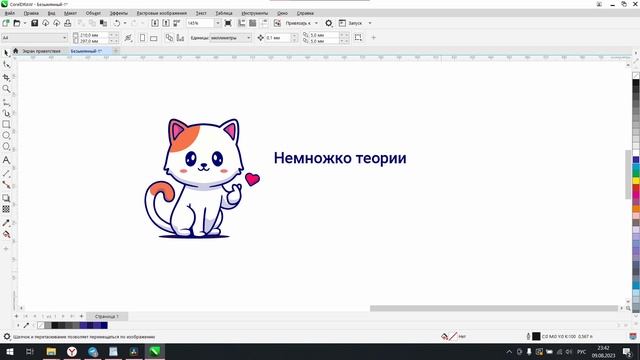Image resolution: width=640 pixels, height=360 pixels.
Task: Open the units dropdown
Action: [248, 38]
